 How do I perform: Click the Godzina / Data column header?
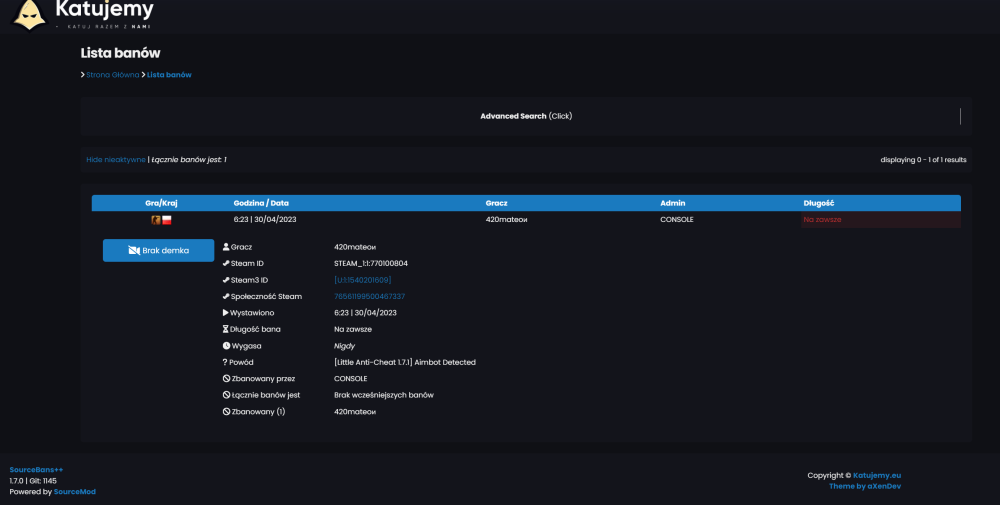point(261,203)
